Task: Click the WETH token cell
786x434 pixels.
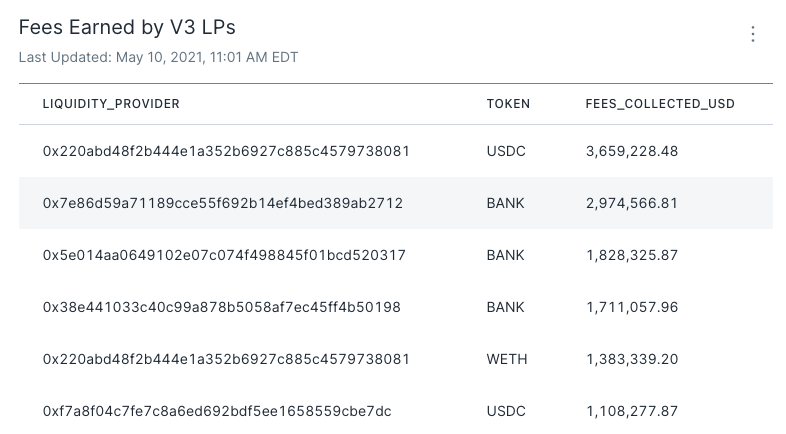Action: point(507,359)
